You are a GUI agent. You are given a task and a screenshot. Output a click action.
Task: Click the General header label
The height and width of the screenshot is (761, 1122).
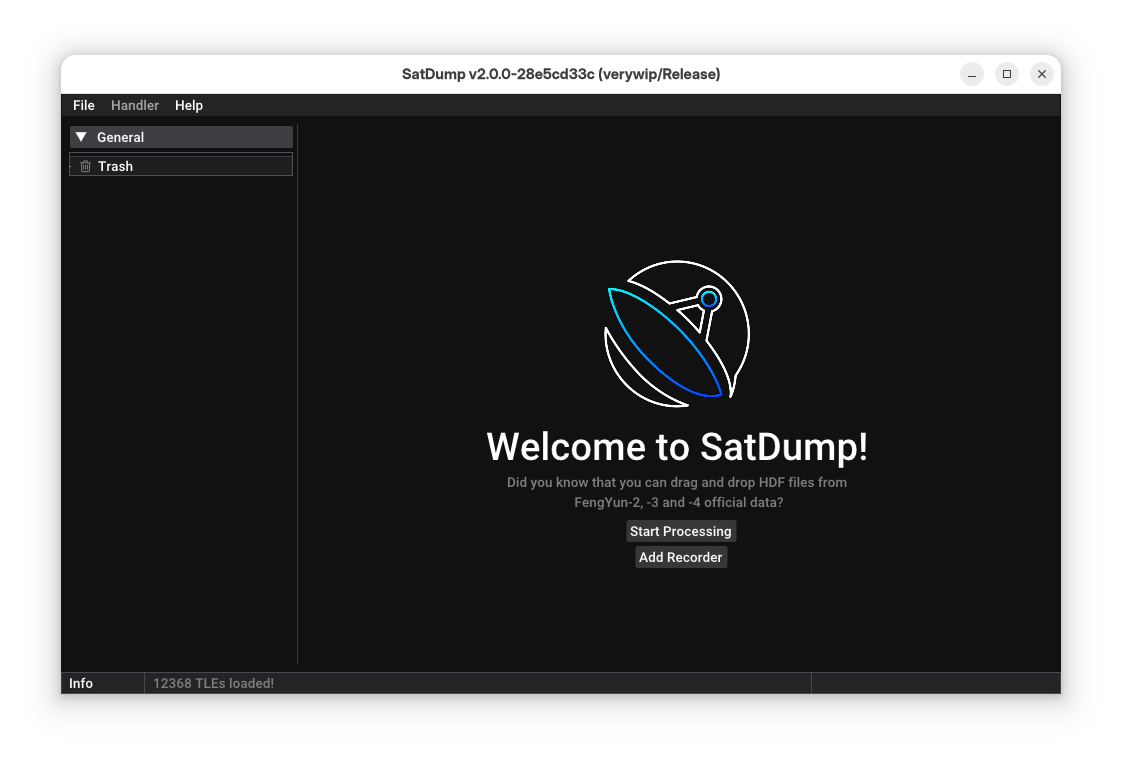click(121, 137)
